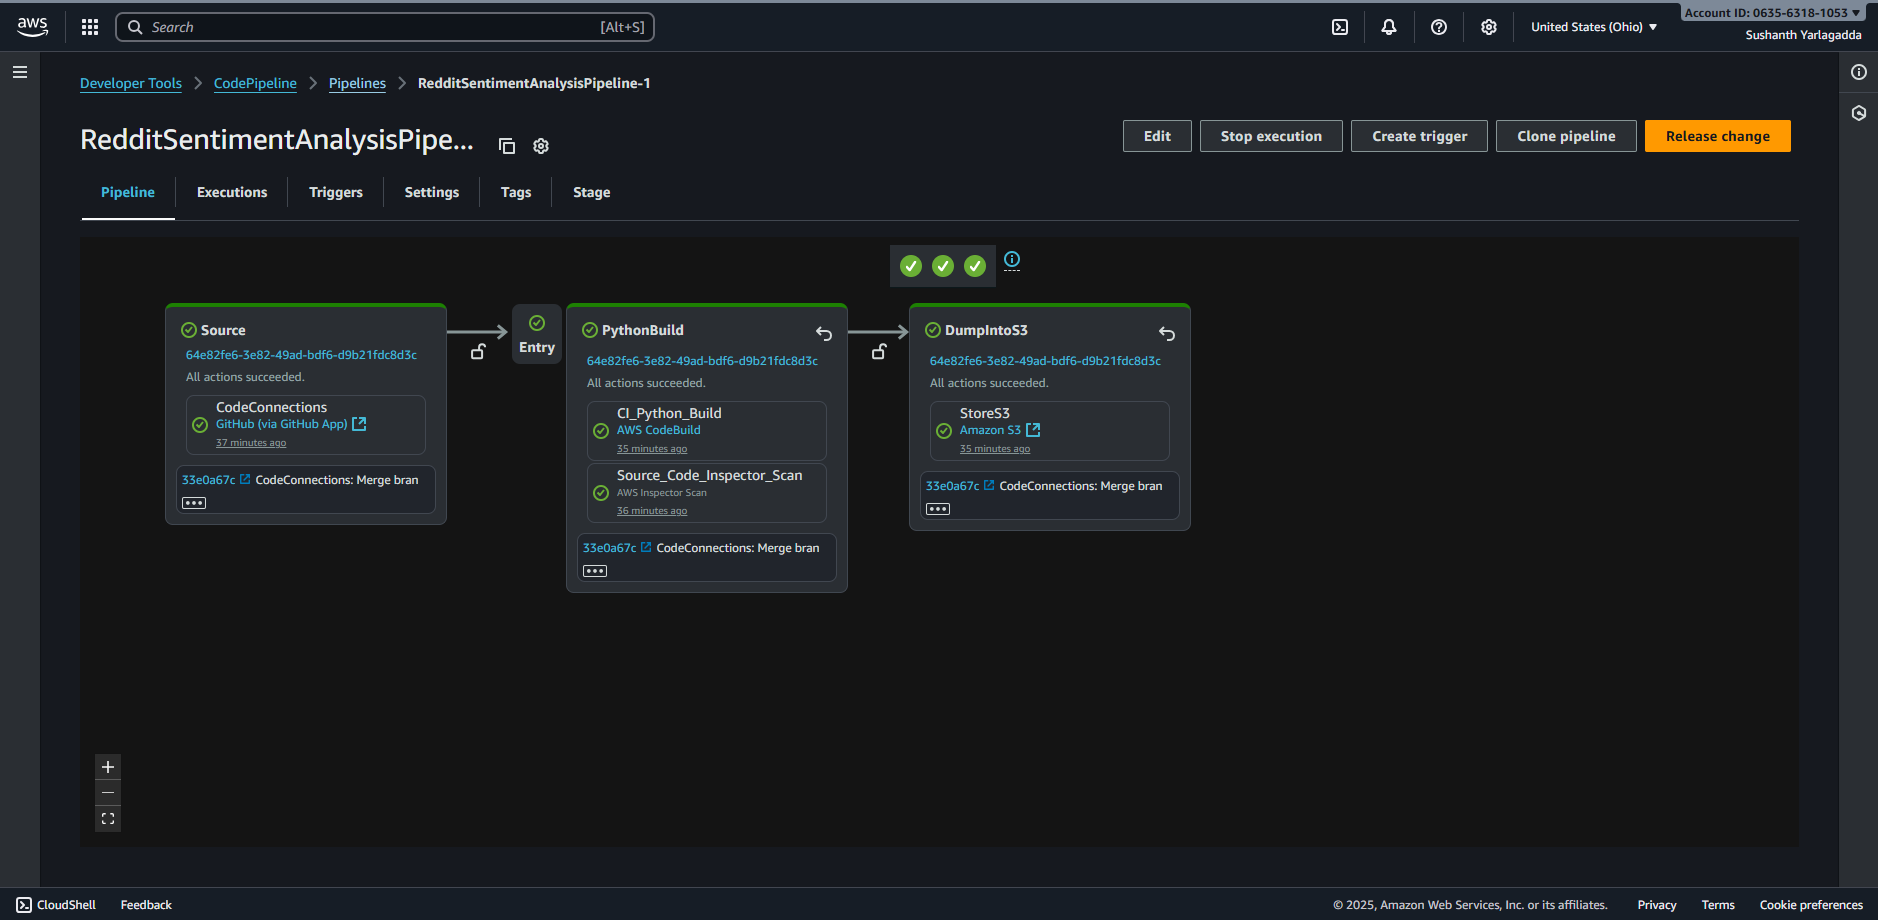The height and width of the screenshot is (920, 1878).
Task: Click Clone pipeline button
Action: point(1566,136)
